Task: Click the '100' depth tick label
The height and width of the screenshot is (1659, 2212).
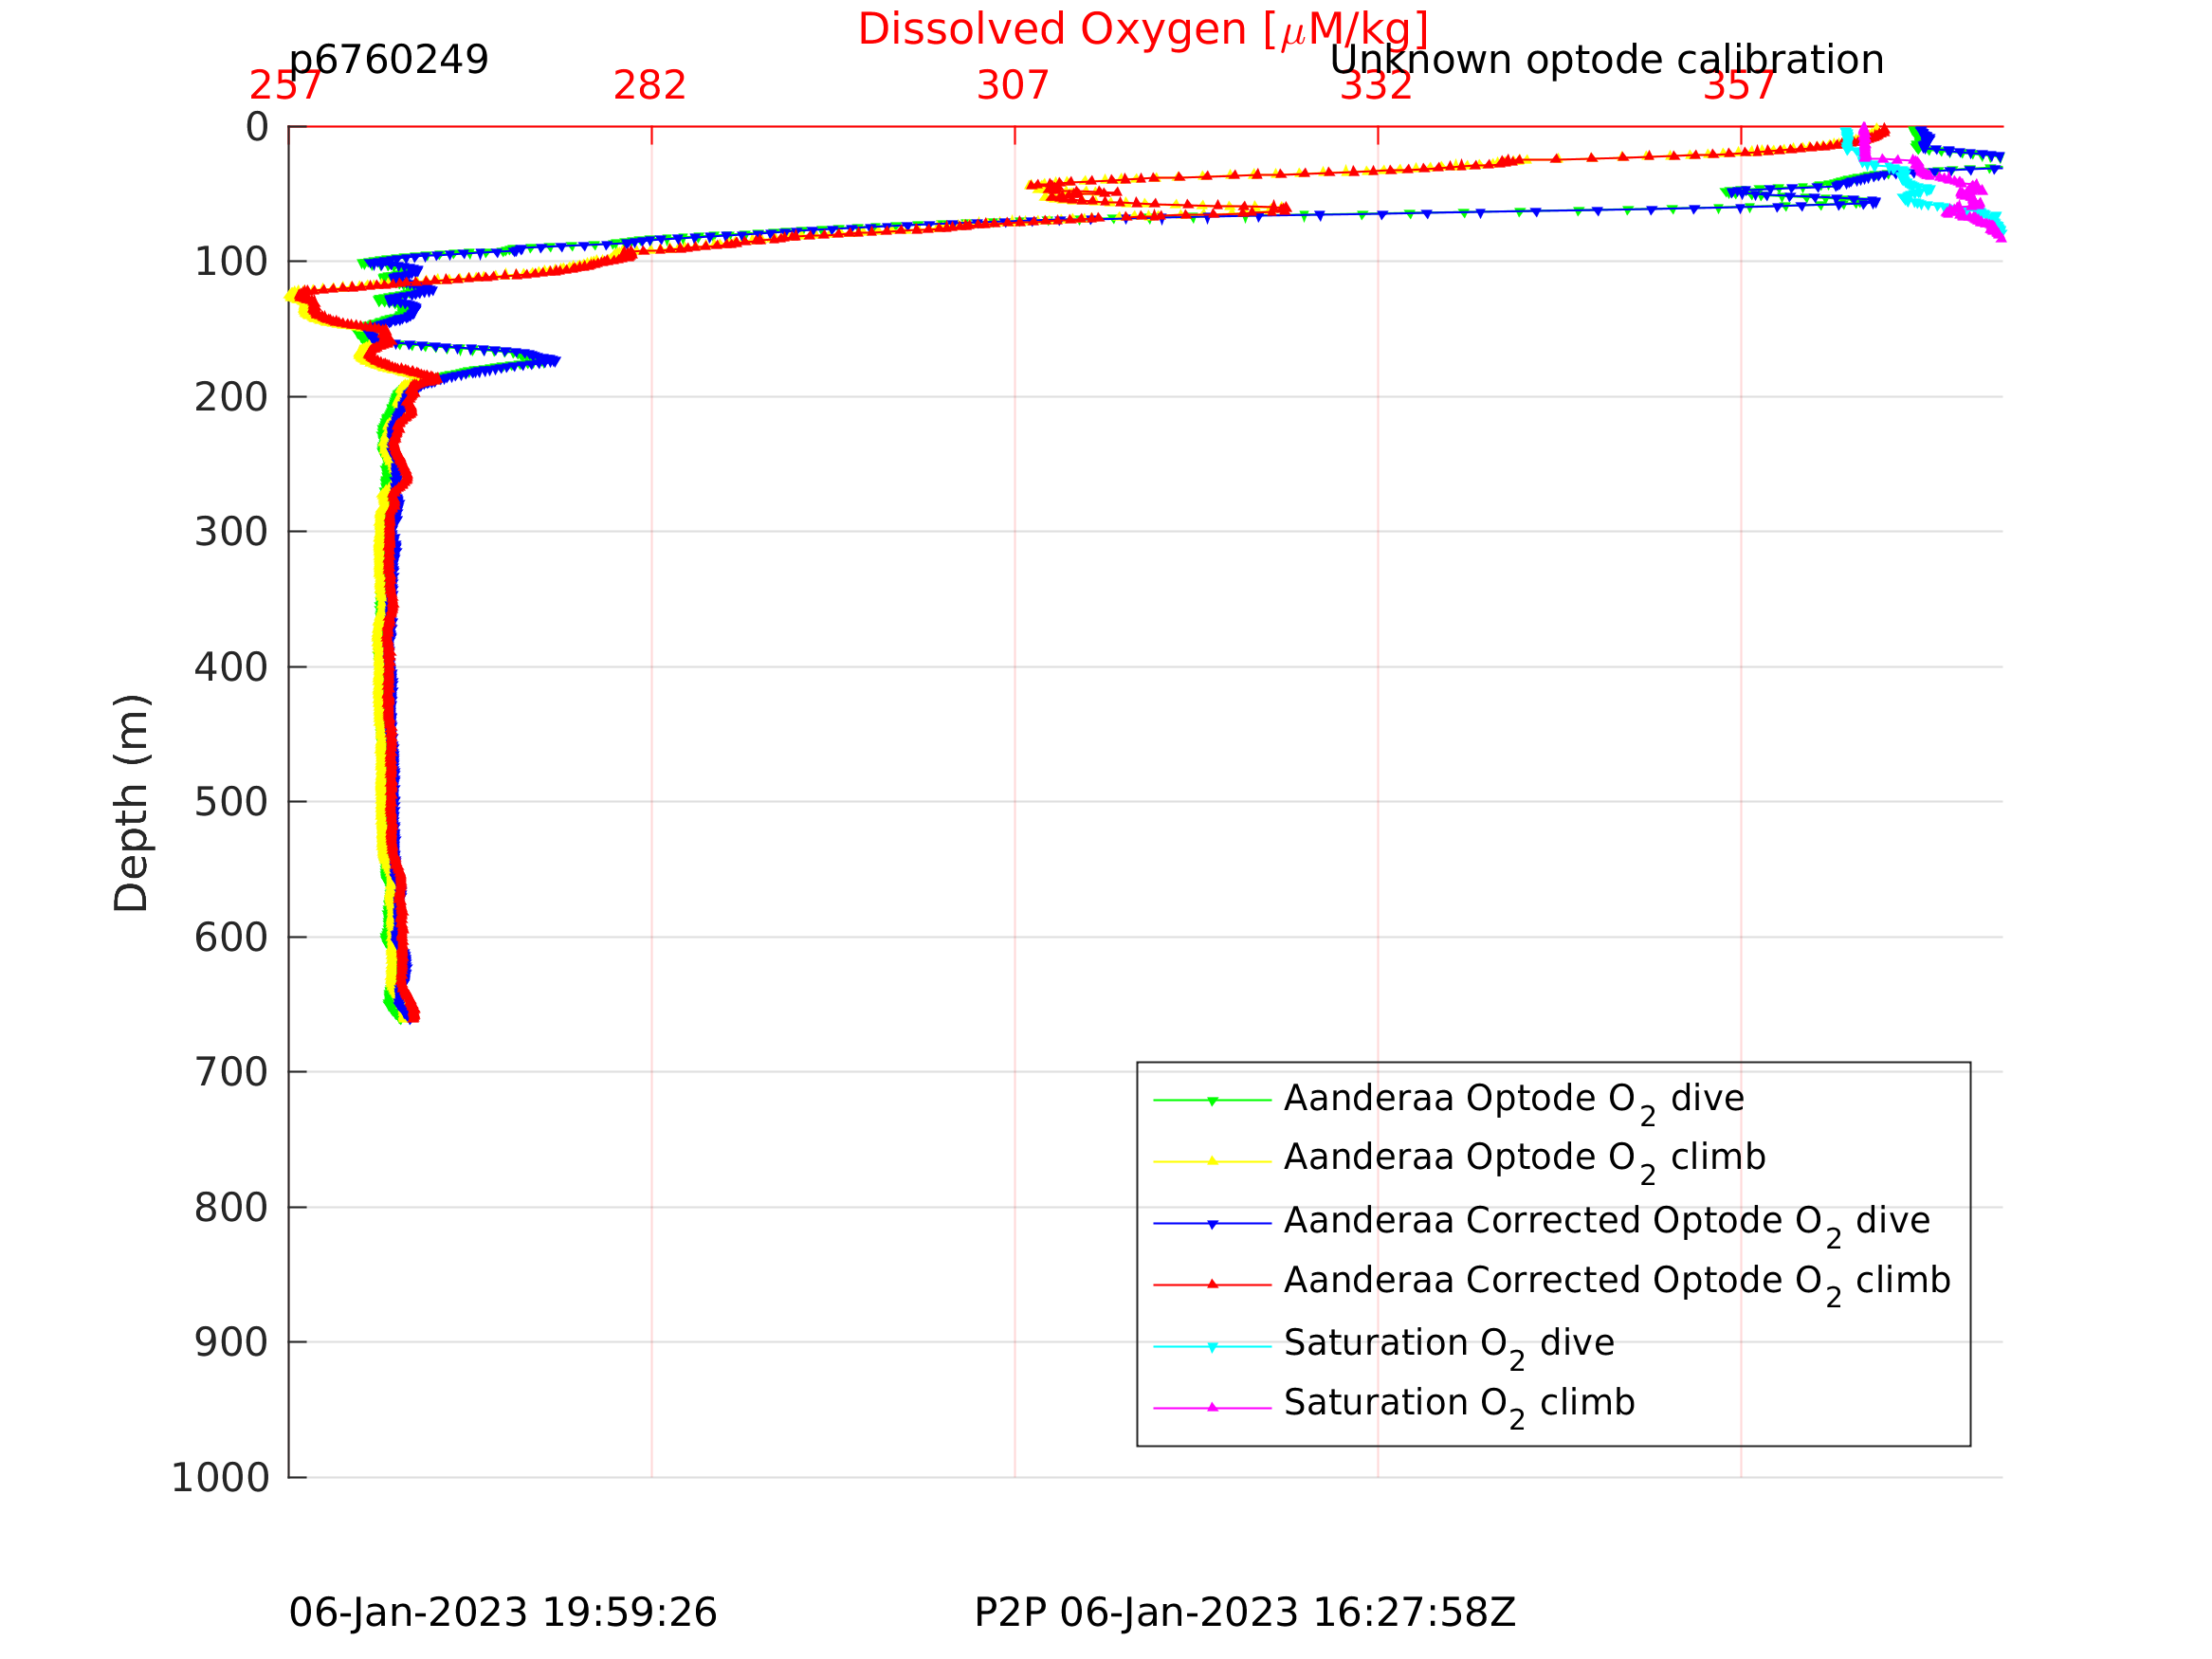Action: coord(231,262)
